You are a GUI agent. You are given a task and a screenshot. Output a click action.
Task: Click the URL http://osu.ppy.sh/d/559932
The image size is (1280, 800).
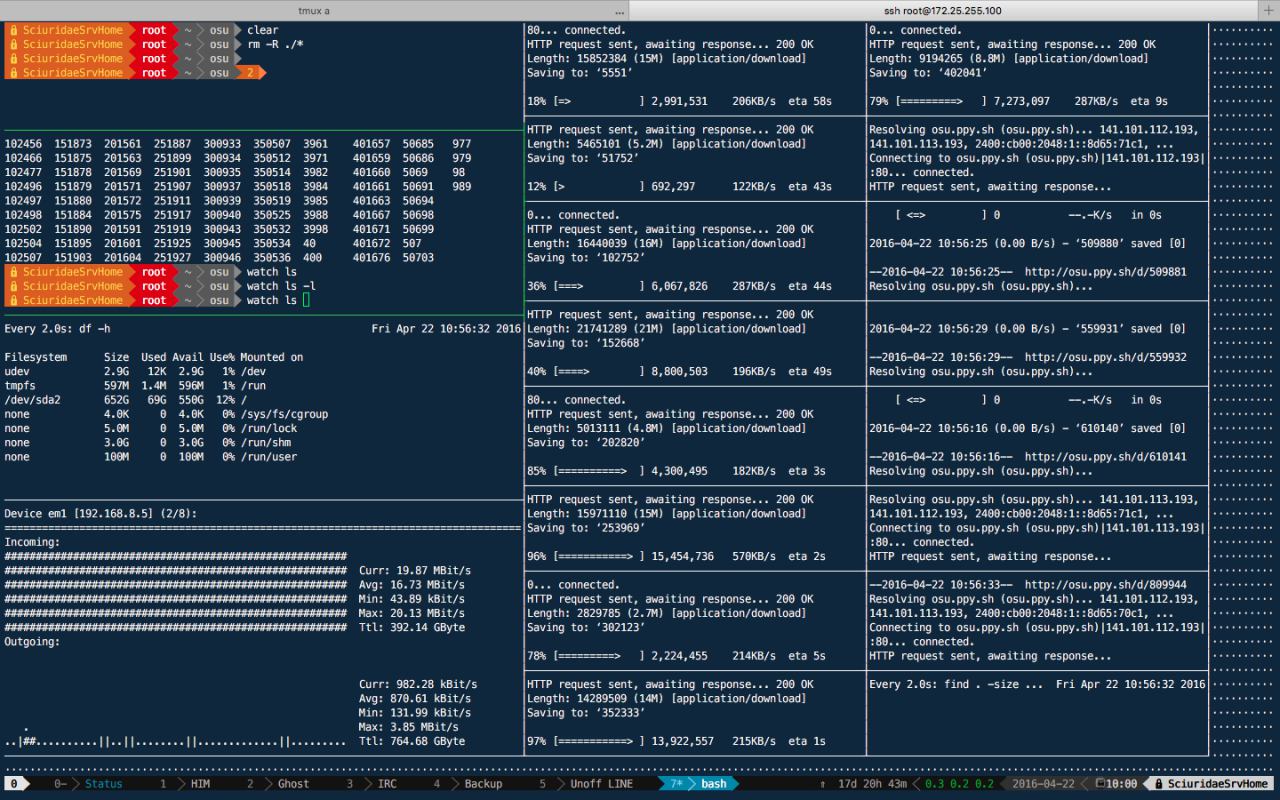coord(1105,357)
